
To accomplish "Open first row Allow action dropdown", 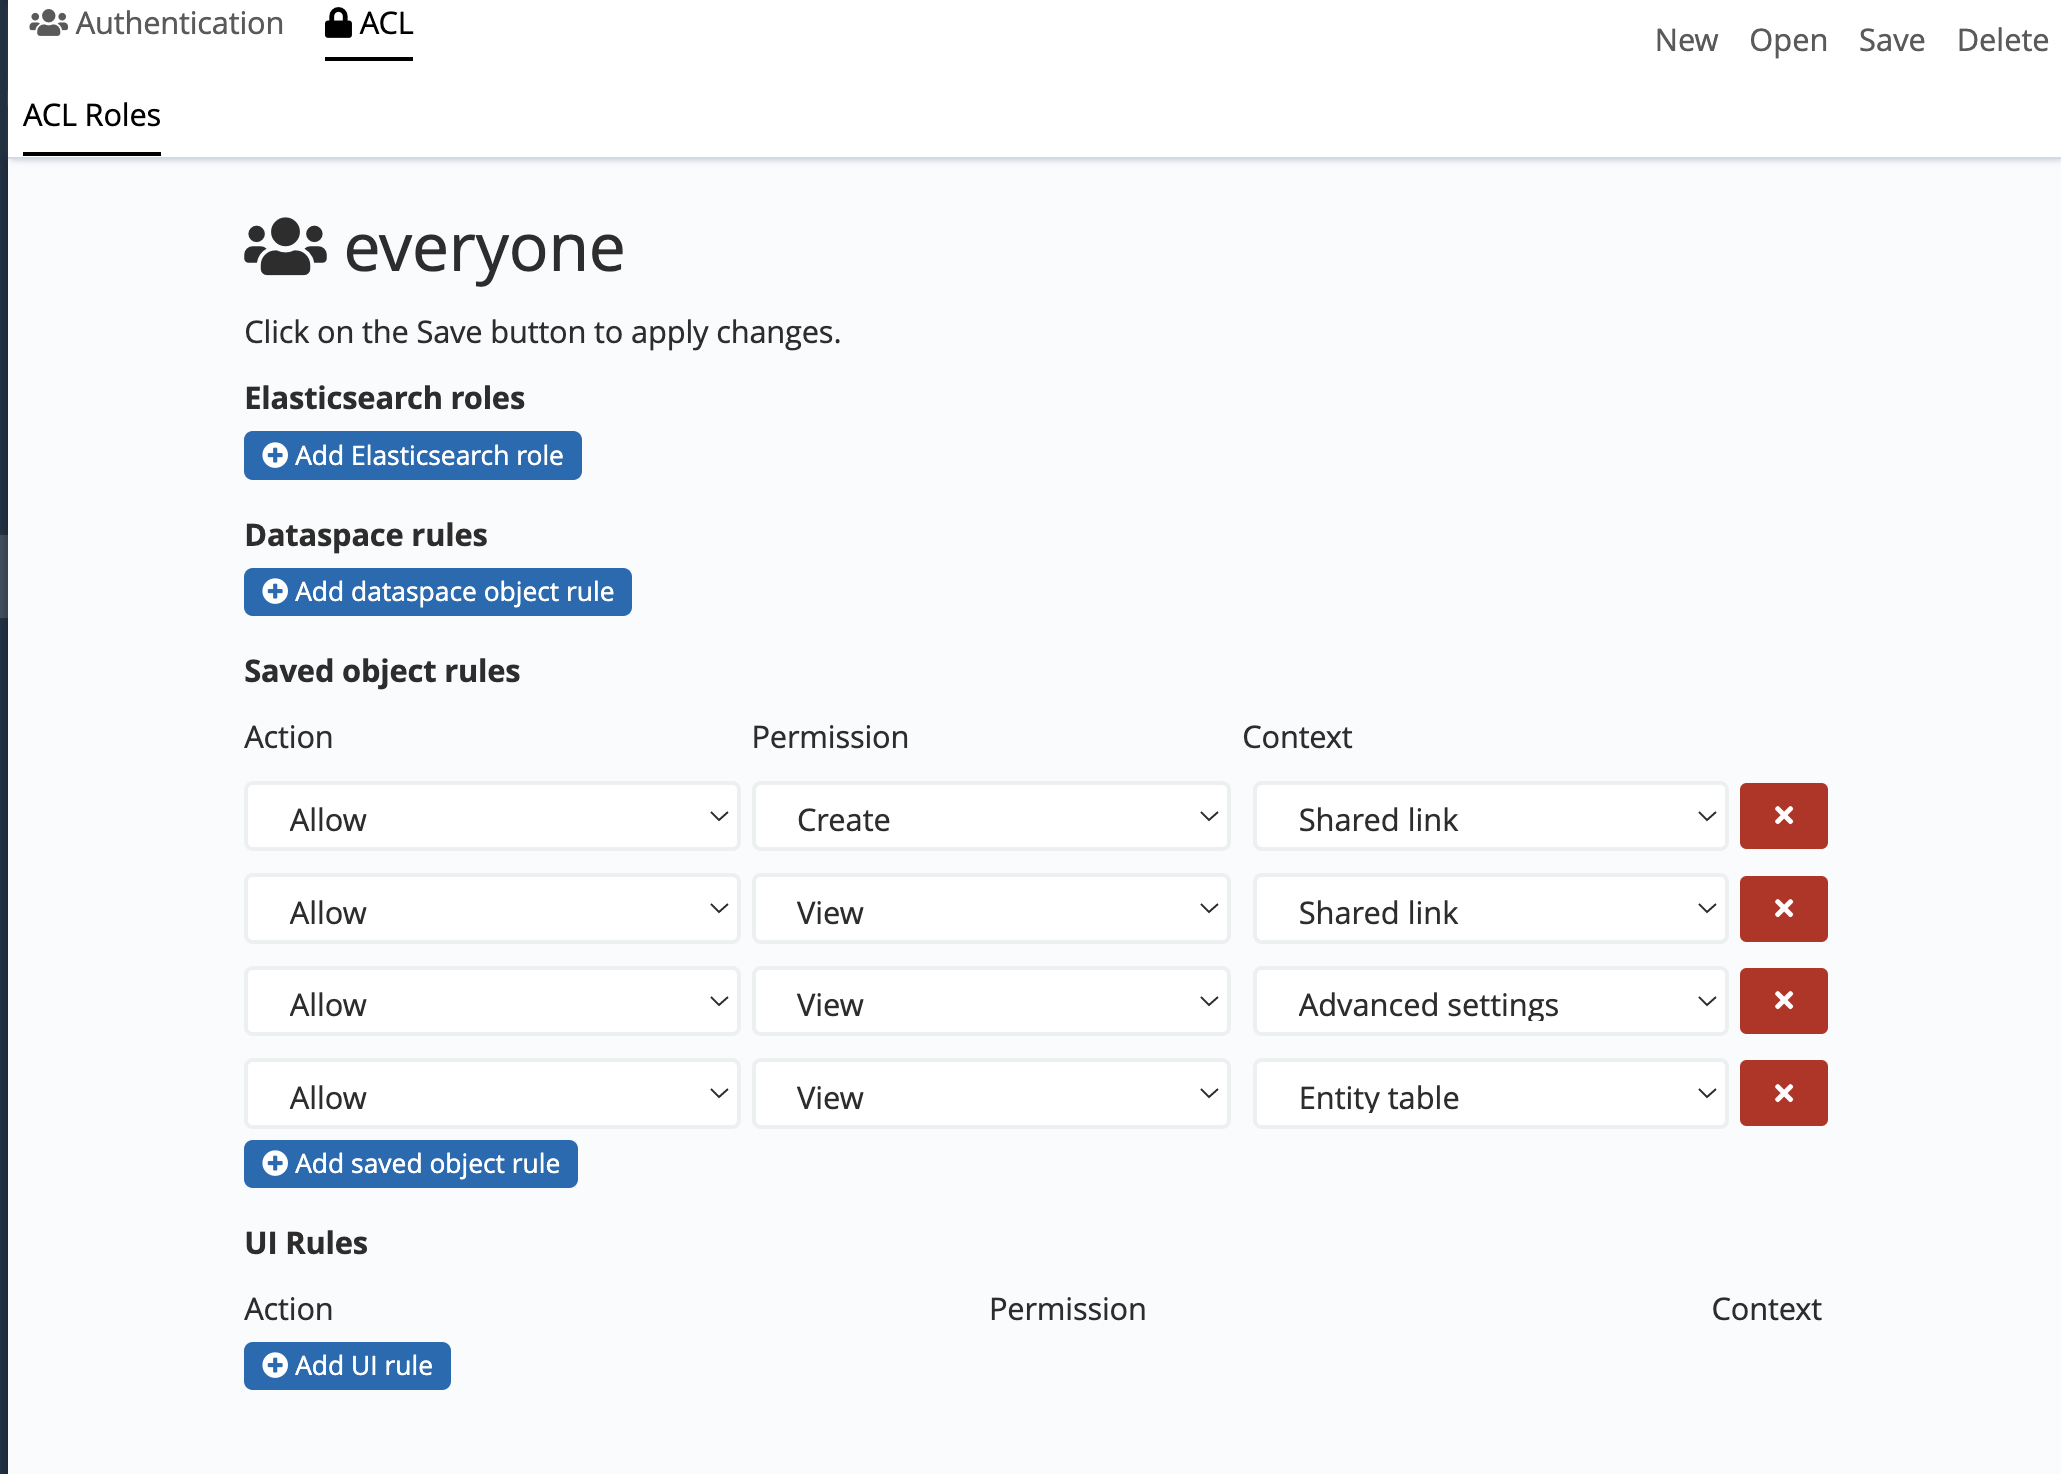I will [x=492, y=818].
